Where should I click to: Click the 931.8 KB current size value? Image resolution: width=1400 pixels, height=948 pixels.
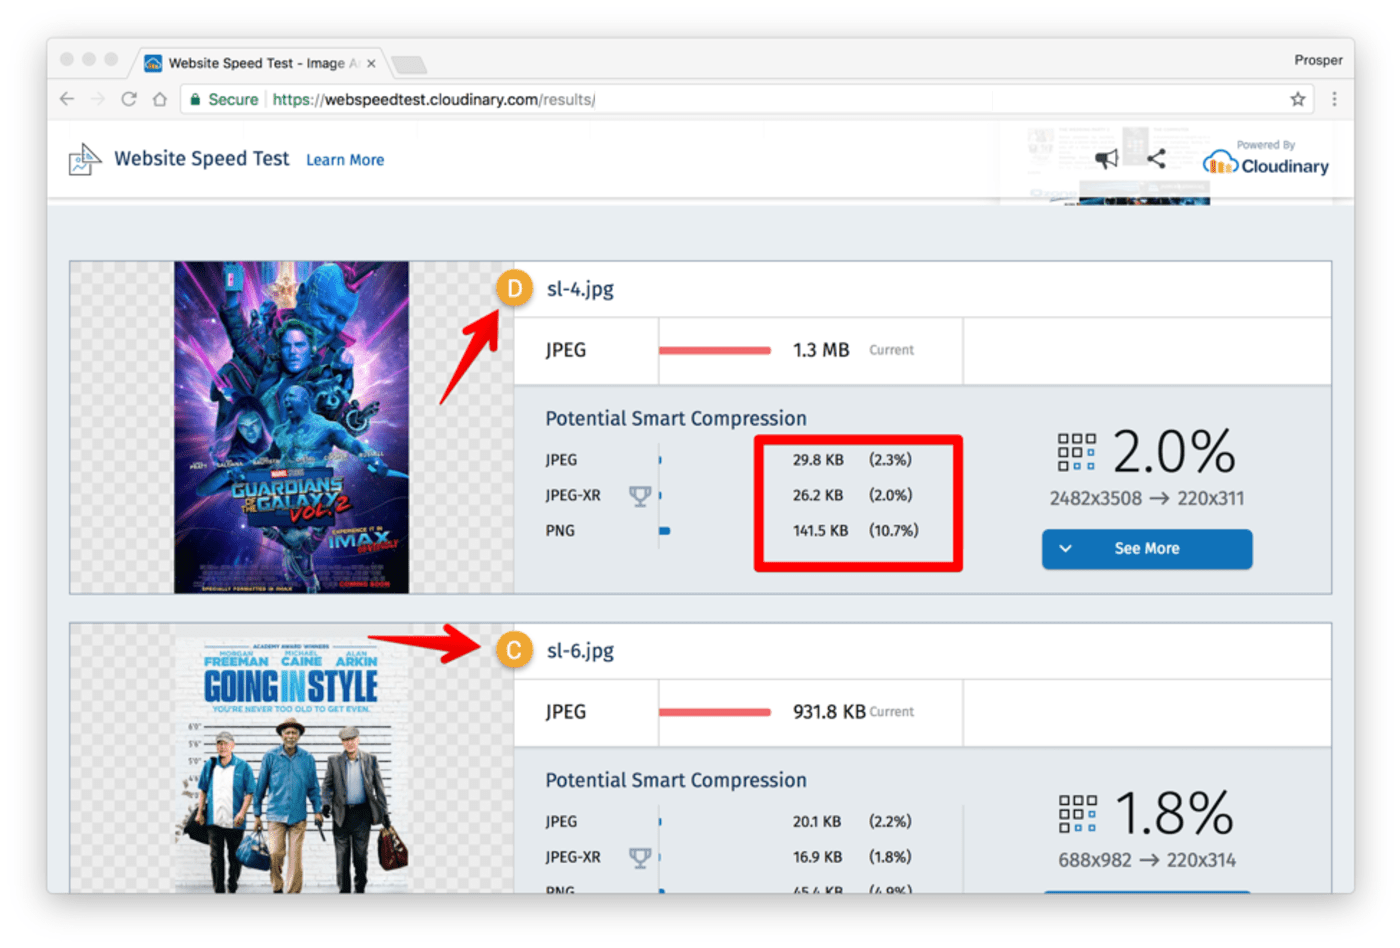pyautogui.click(x=829, y=712)
